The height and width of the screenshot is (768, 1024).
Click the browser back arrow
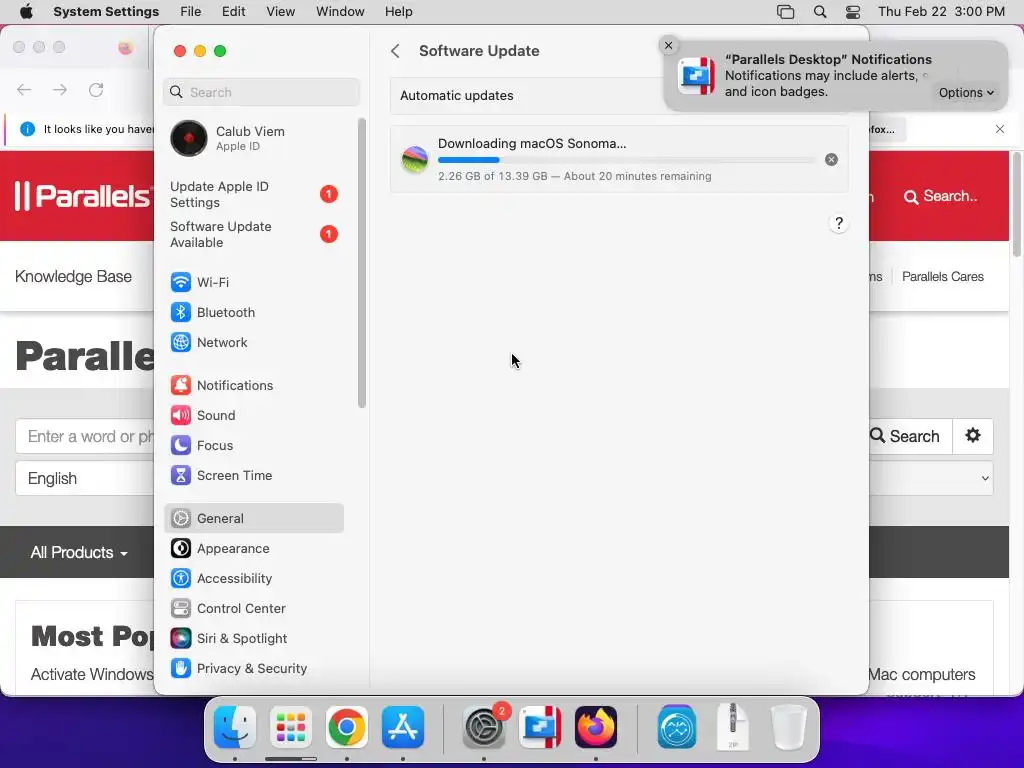tap(24, 90)
